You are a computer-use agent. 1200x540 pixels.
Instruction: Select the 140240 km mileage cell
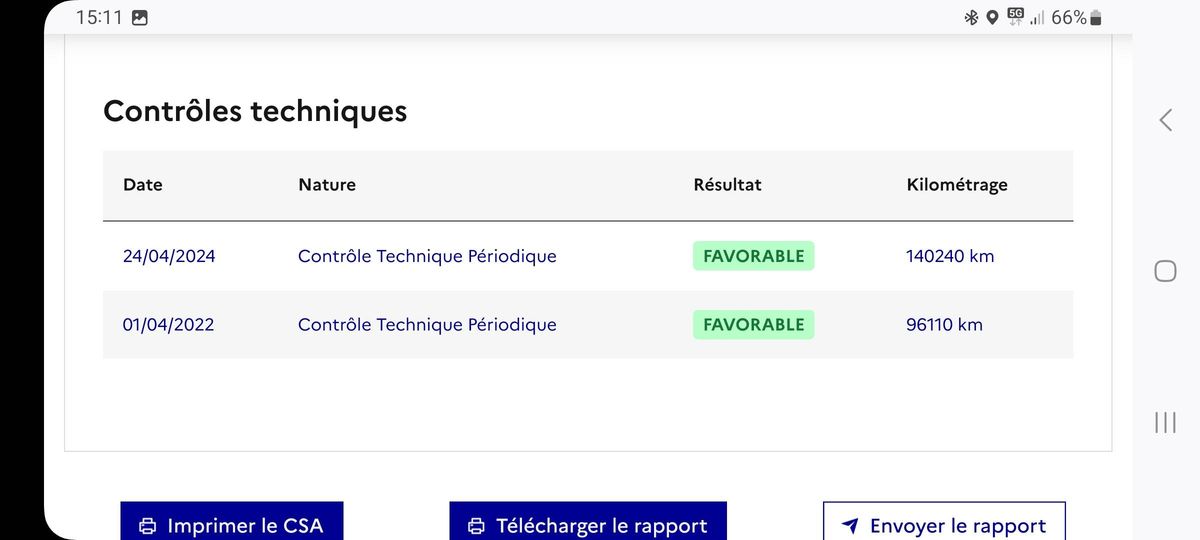950,256
